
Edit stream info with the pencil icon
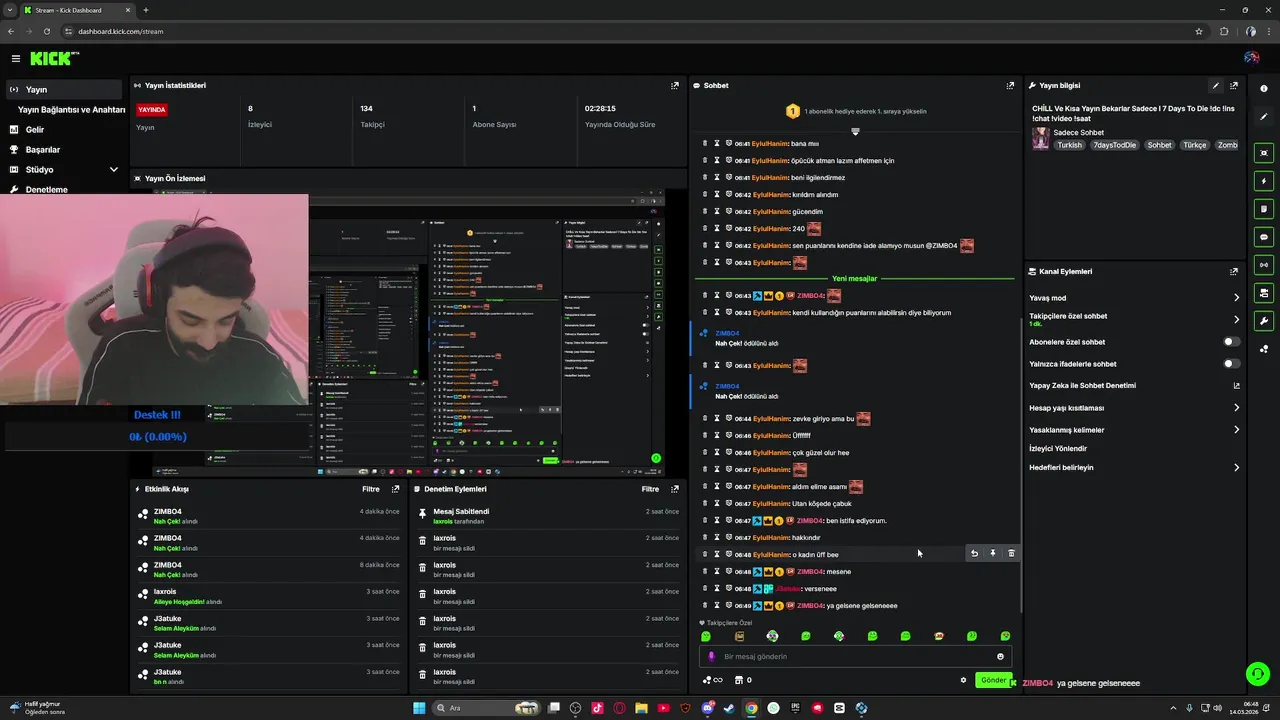coord(1216,86)
